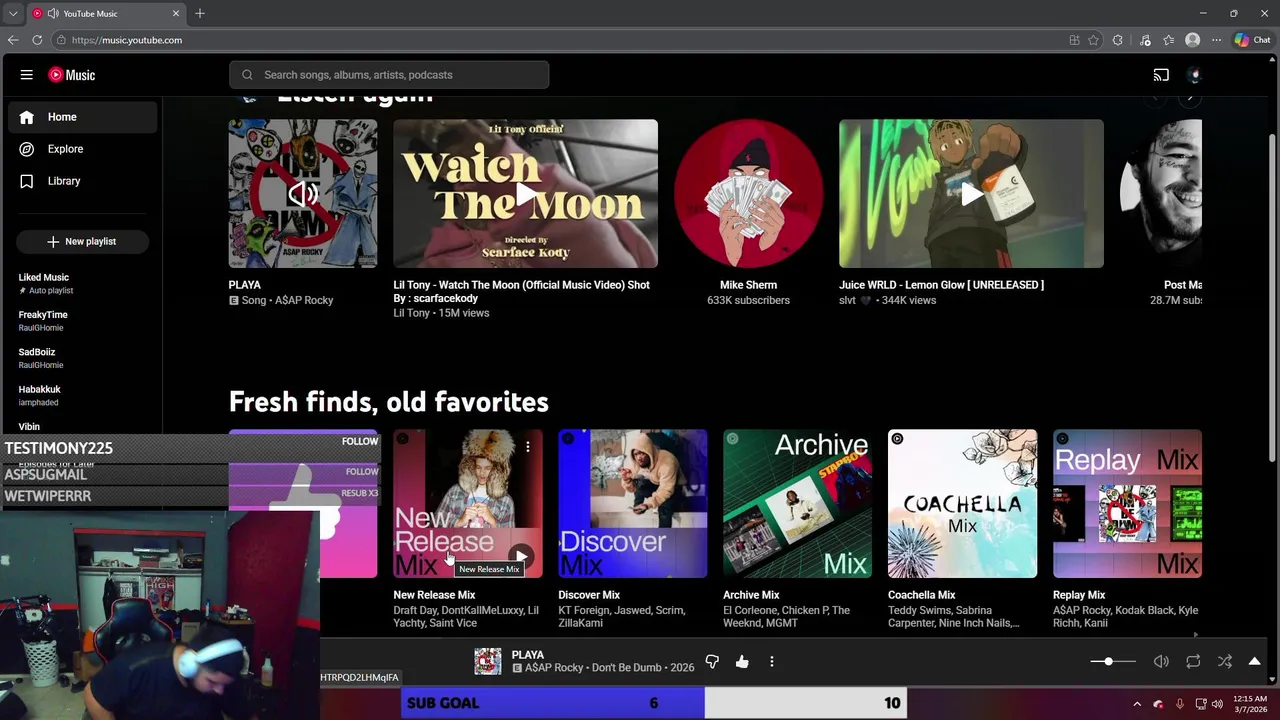Select the YouTube Music browser tab
The width and height of the screenshot is (1280, 720).
(106, 14)
